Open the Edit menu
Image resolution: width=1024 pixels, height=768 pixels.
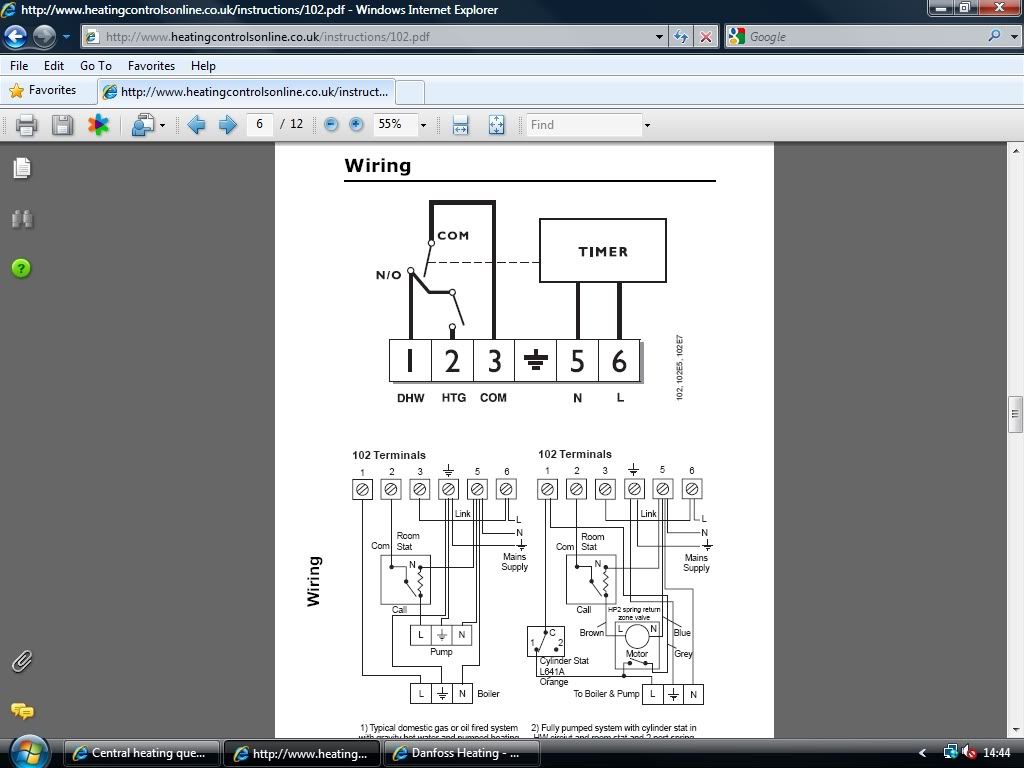pyautogui.click(x=54, y=66)
